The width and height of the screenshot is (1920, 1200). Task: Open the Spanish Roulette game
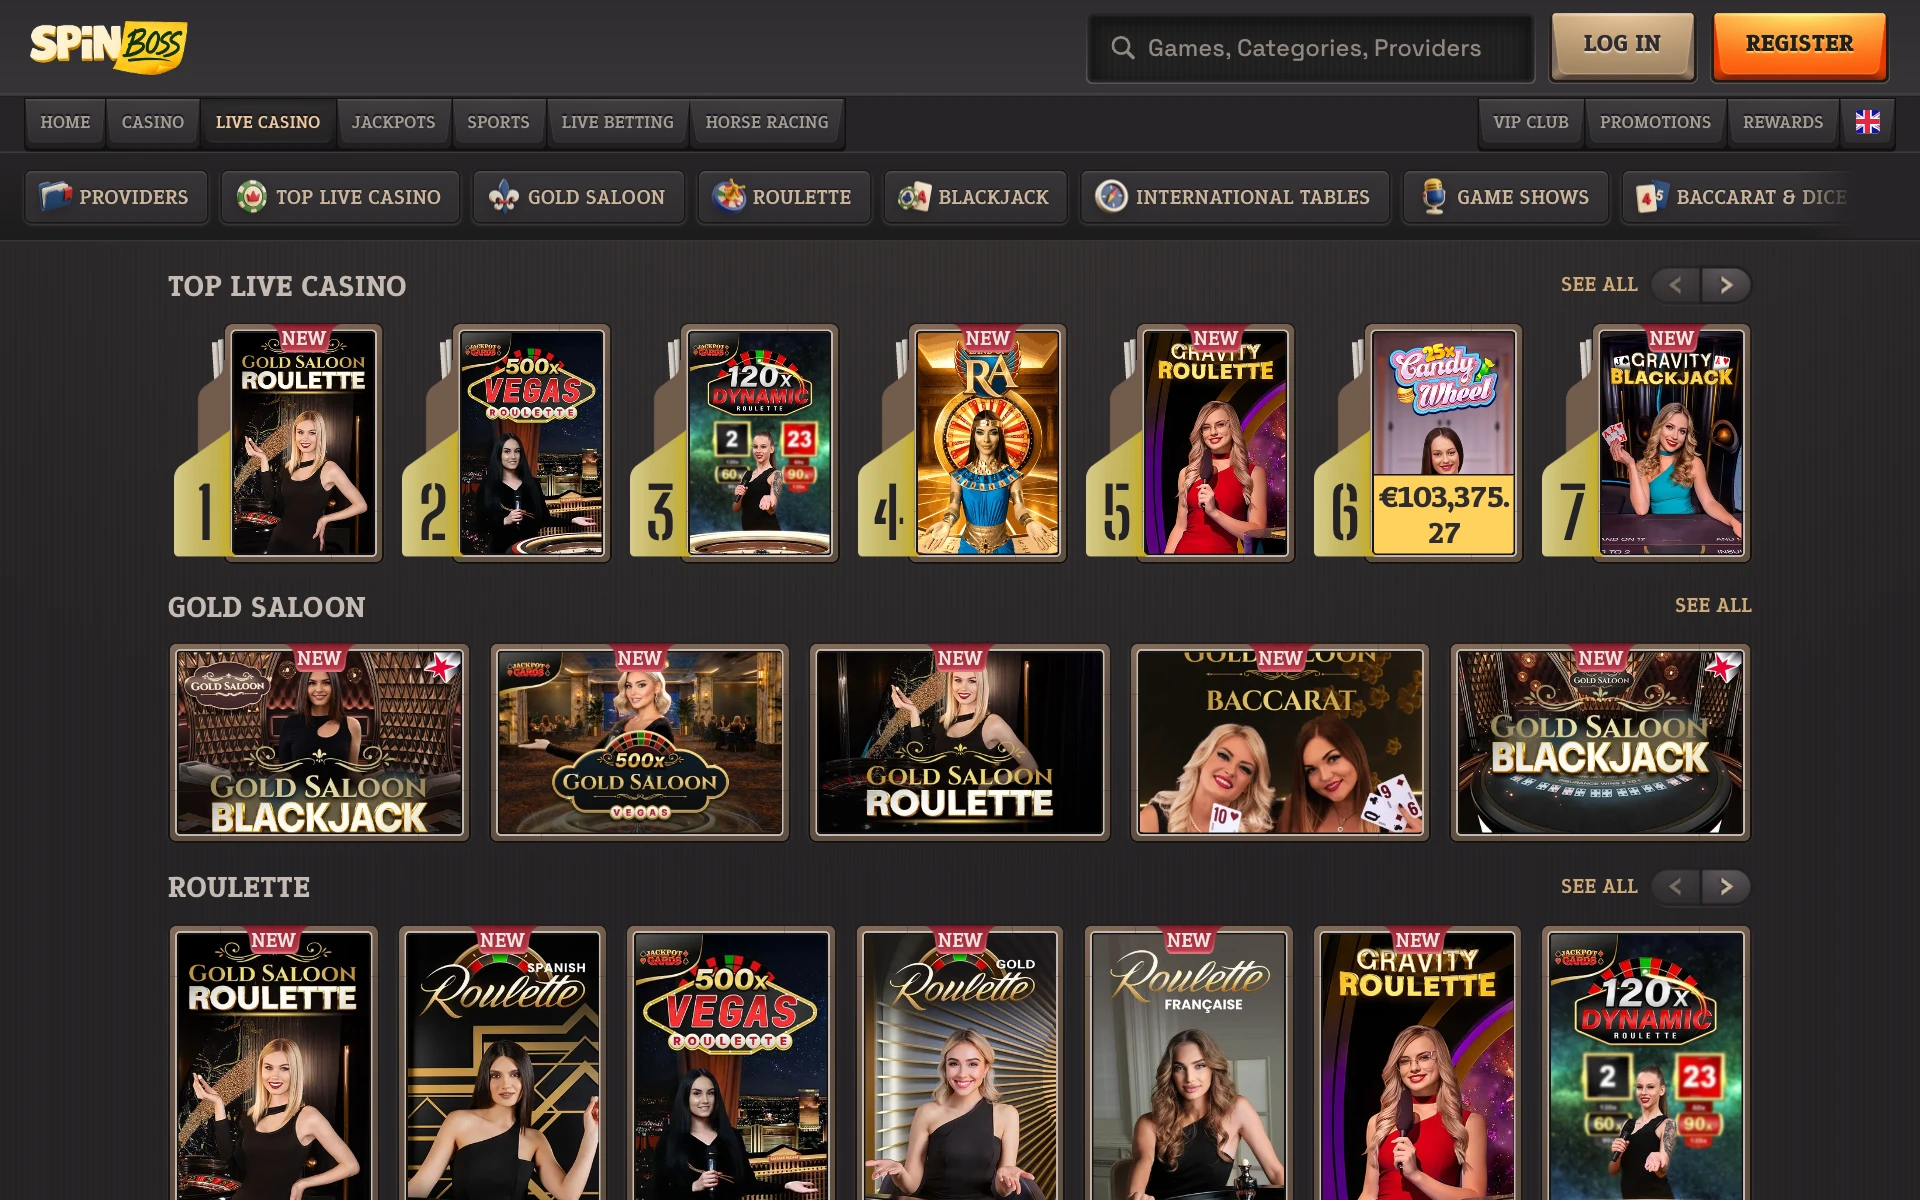pyautogui.click(x=502, y=1064)
